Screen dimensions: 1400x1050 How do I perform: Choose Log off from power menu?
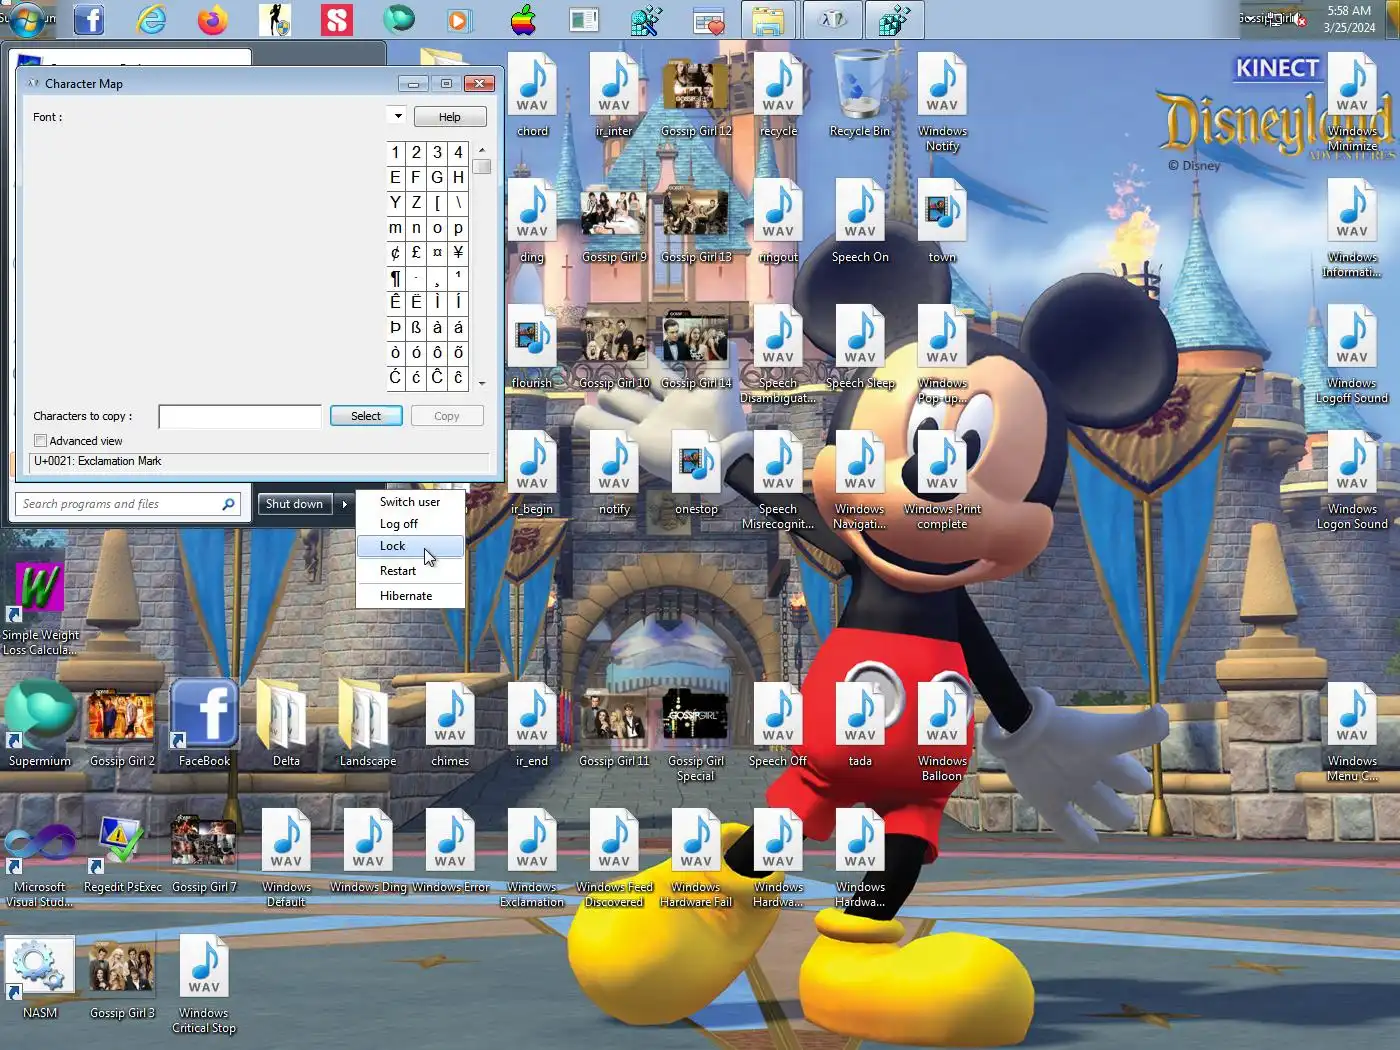click(x=410, y=524)
